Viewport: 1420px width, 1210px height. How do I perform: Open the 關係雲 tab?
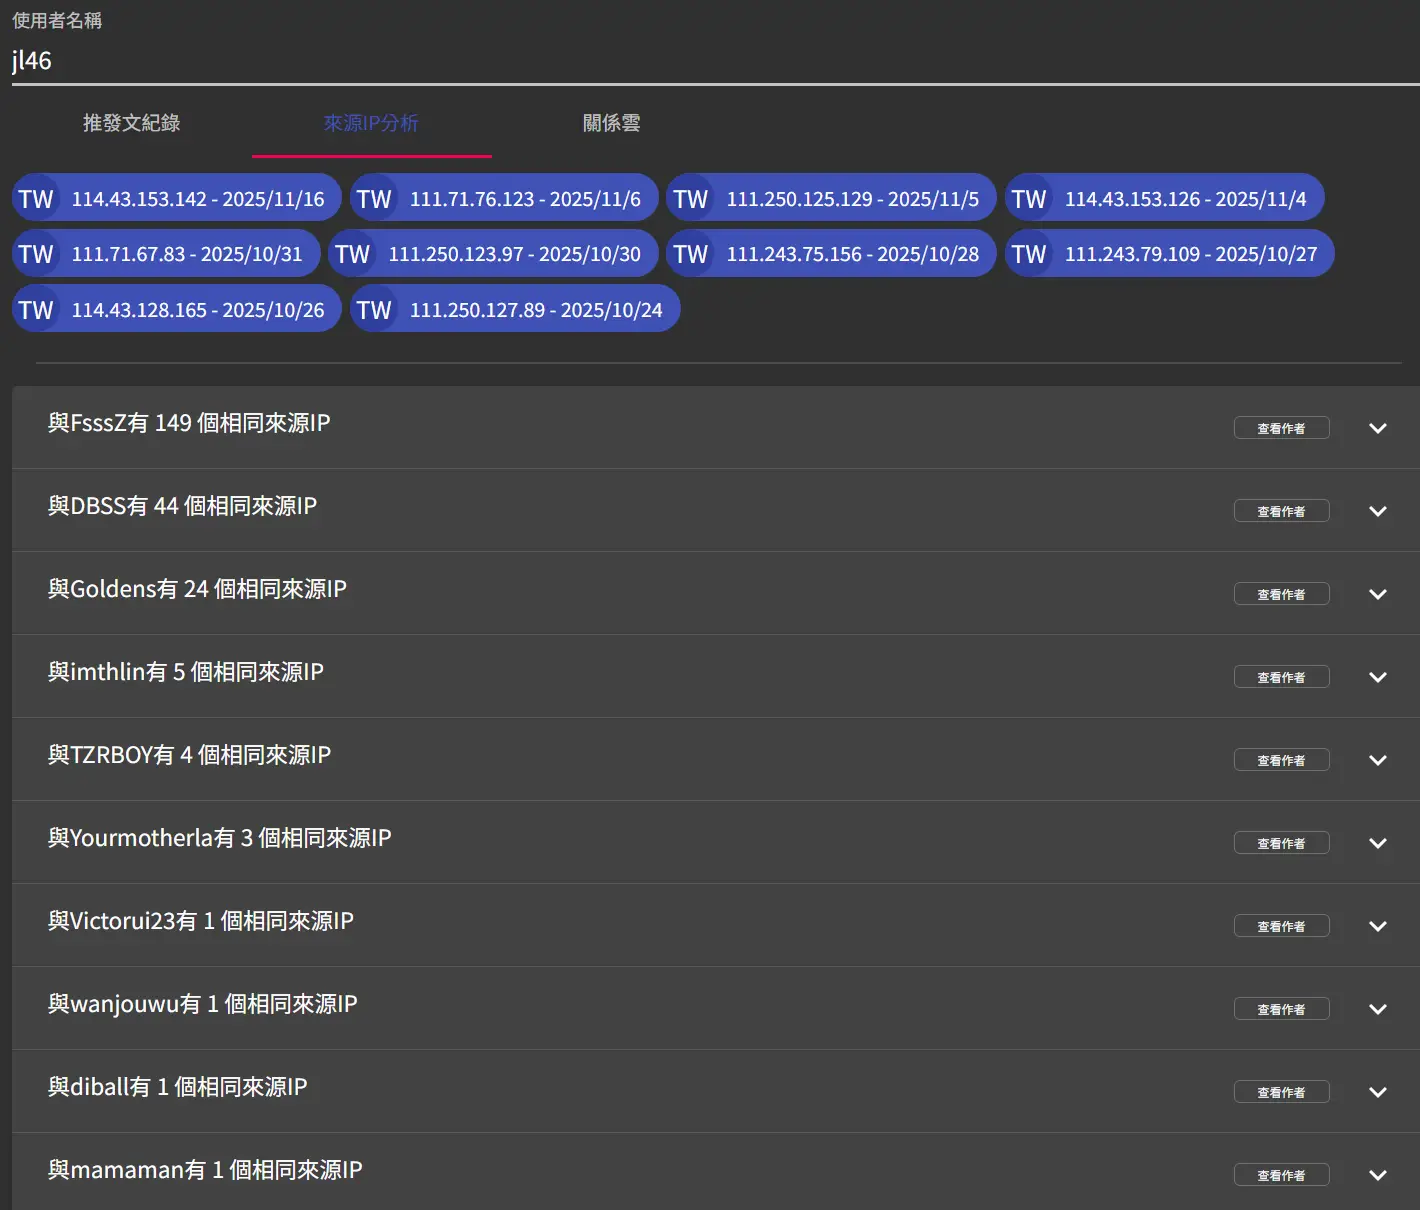pos(611,123)
